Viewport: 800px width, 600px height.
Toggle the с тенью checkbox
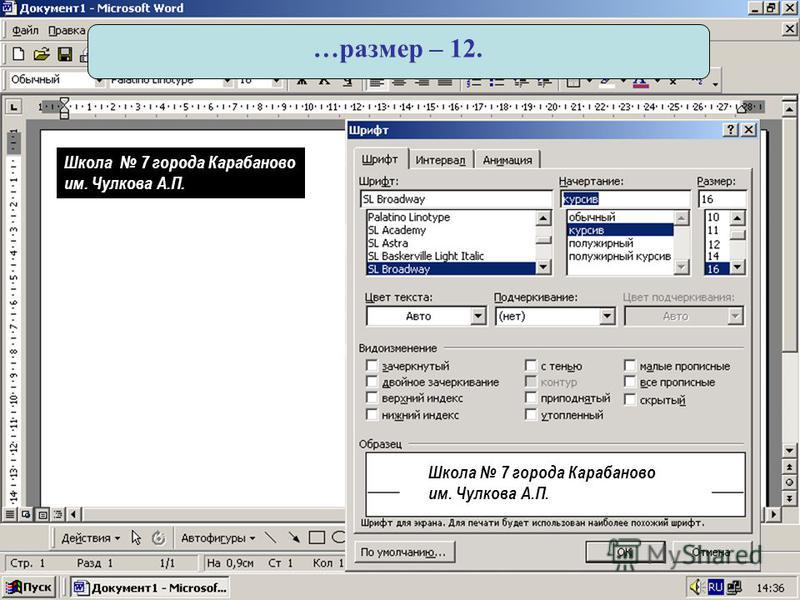[531, 366]
